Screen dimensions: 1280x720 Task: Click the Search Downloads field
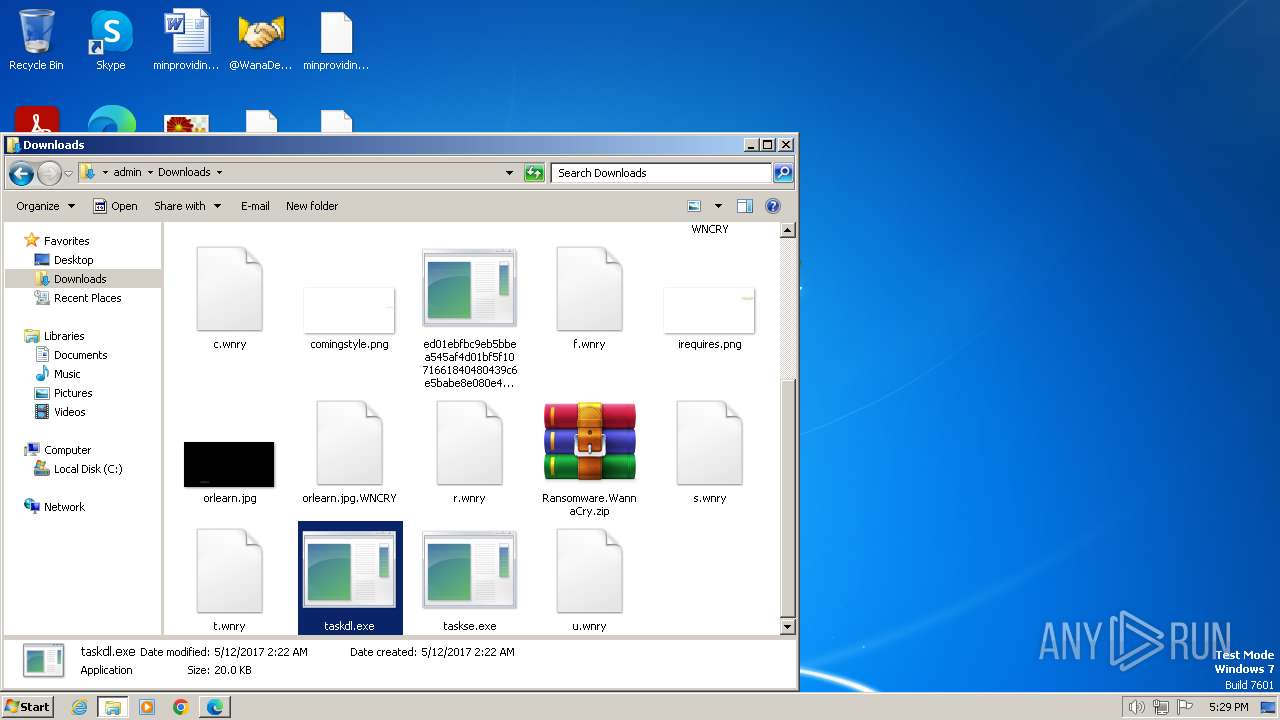coord(660,173)
